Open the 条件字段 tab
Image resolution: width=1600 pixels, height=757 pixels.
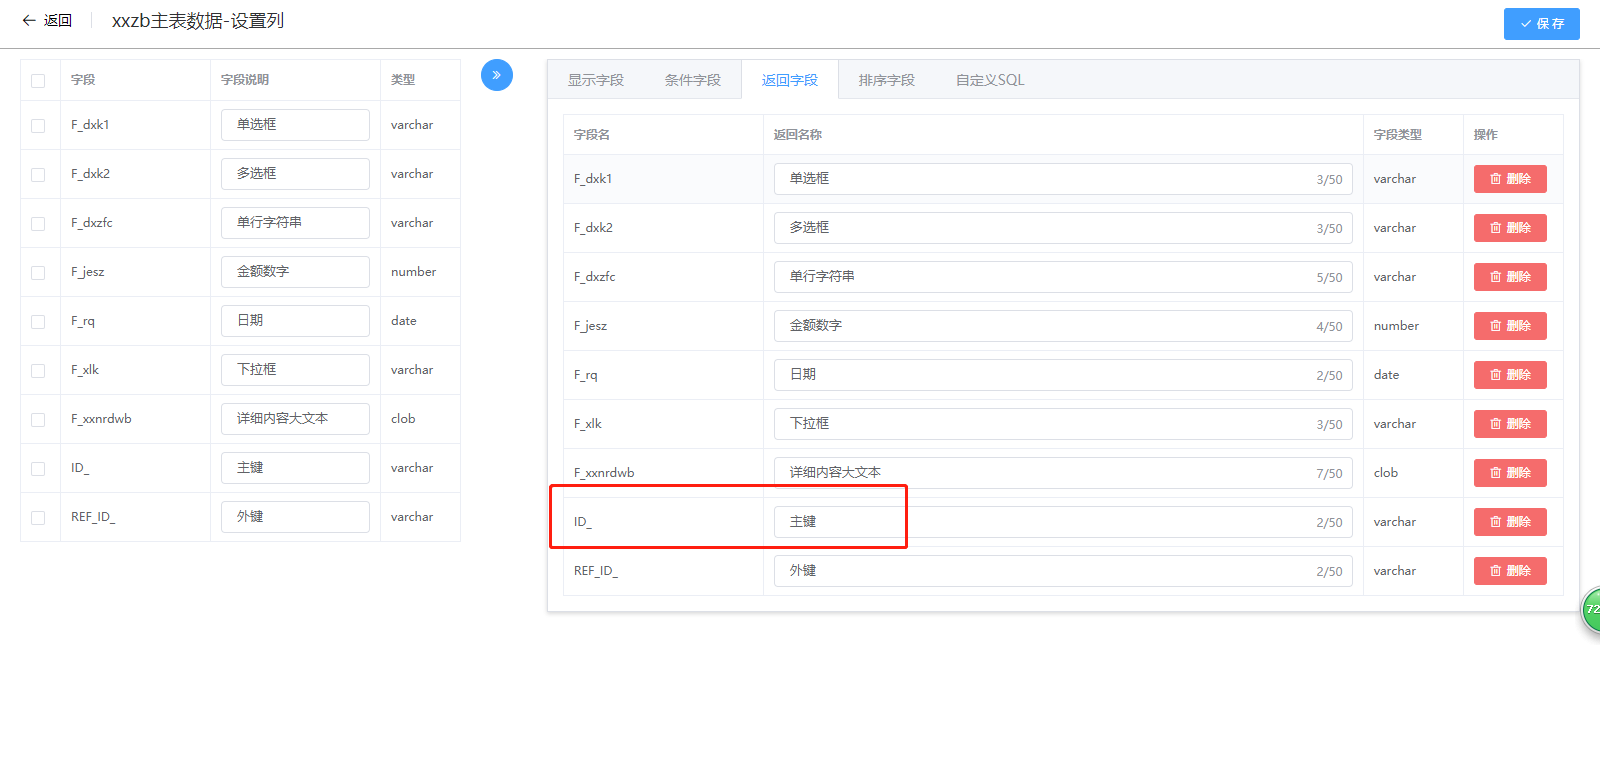(x=692, y=80)
